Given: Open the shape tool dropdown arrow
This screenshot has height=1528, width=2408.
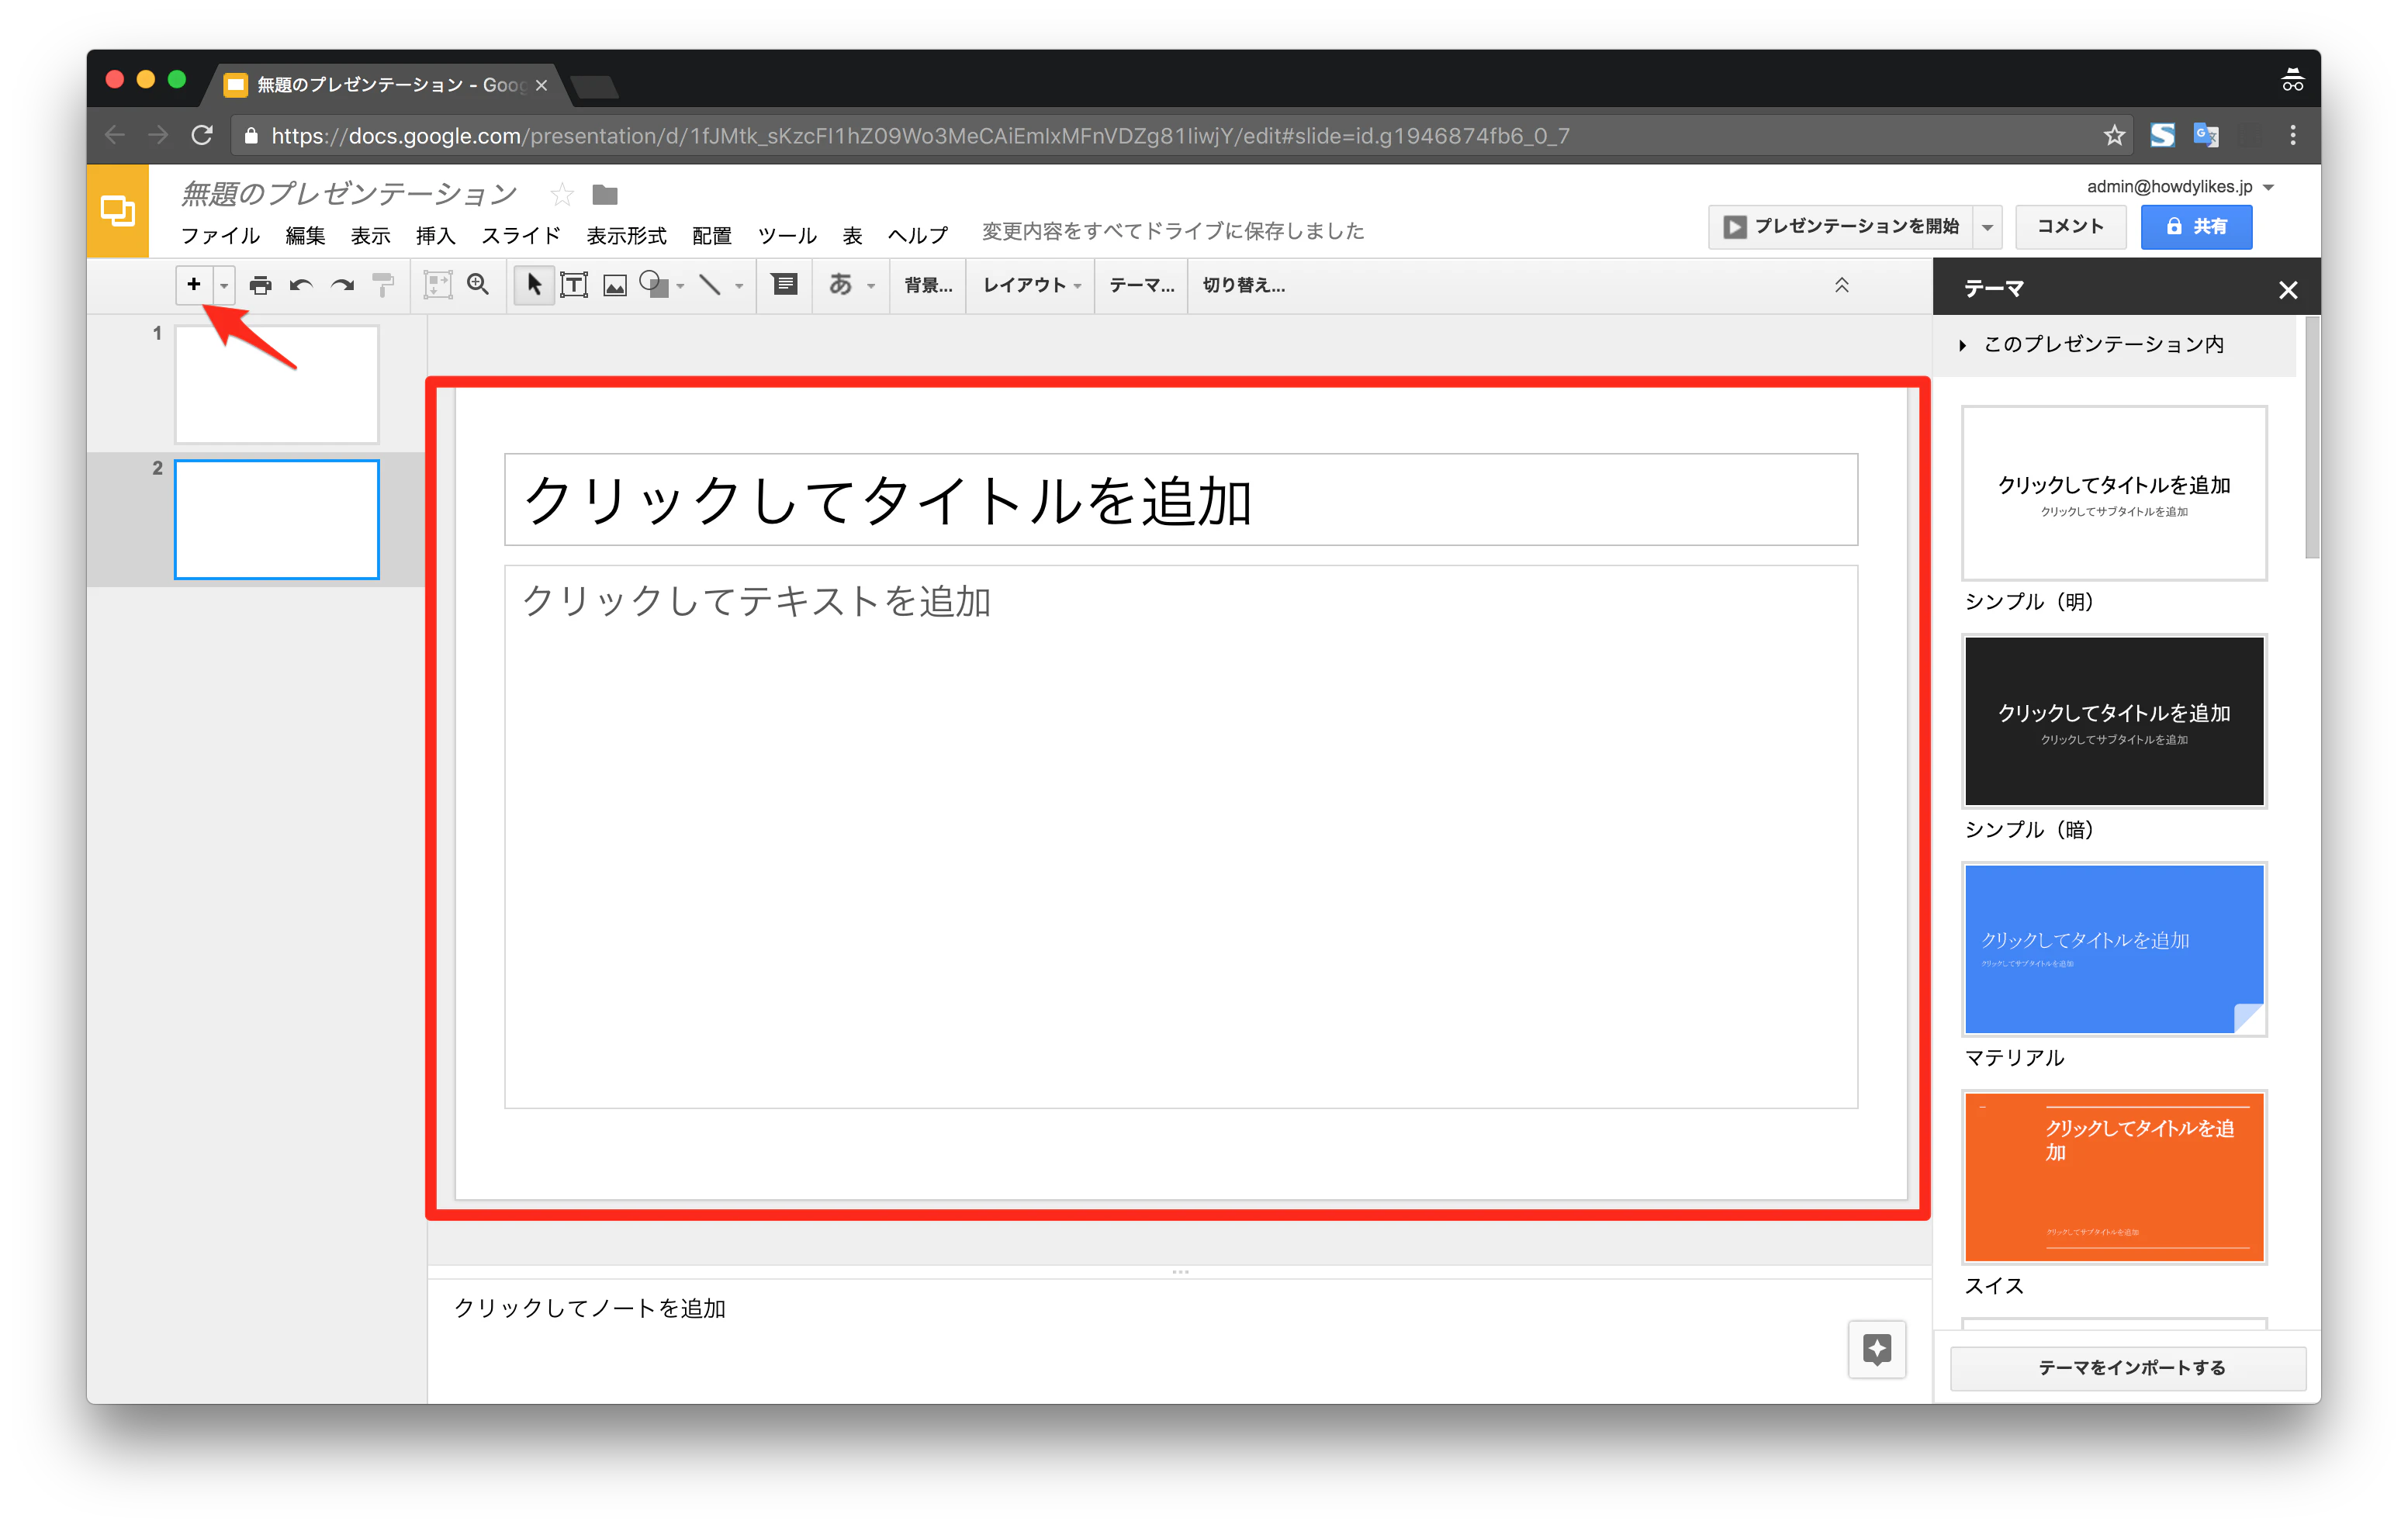Looking at the screenshot, I should point(680,286).
